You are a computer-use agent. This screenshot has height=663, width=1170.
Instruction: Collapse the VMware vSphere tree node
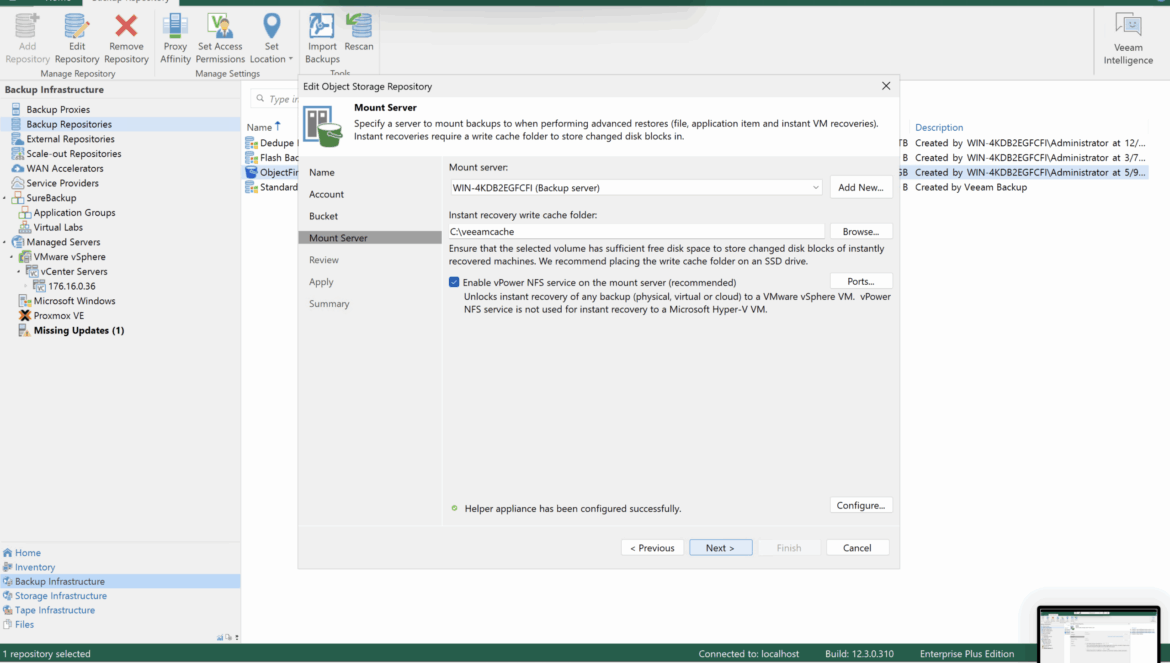tap(12, 257)
